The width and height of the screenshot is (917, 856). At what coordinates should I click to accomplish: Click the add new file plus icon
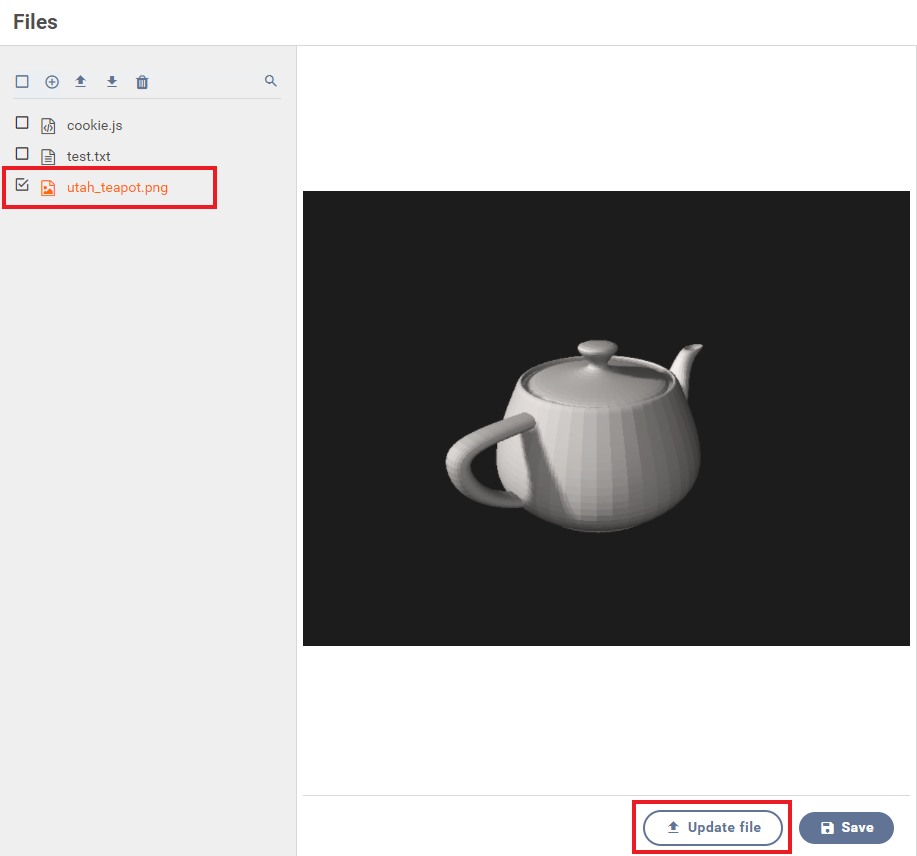52,82
